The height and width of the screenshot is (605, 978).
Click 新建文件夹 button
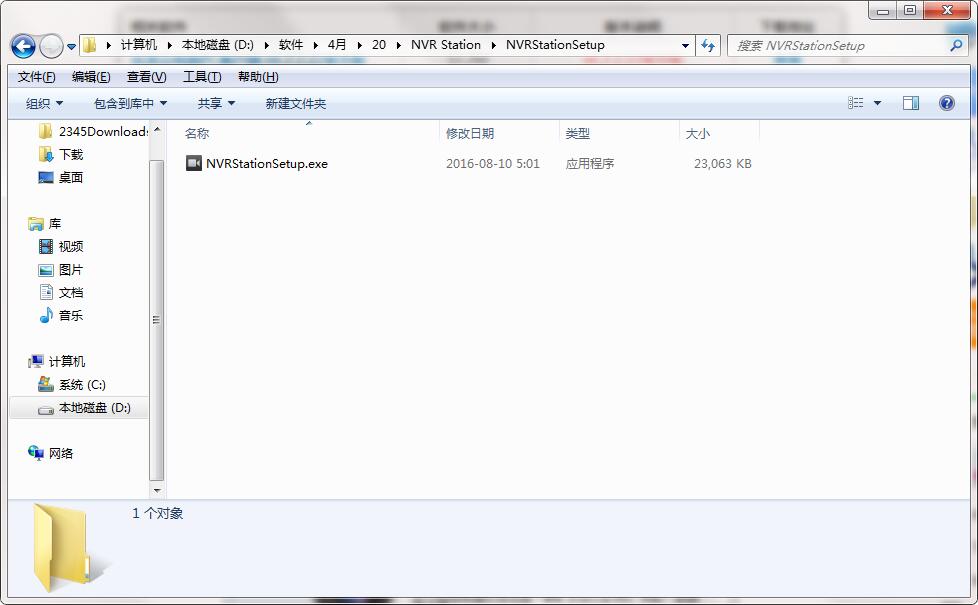click(295, 103)
